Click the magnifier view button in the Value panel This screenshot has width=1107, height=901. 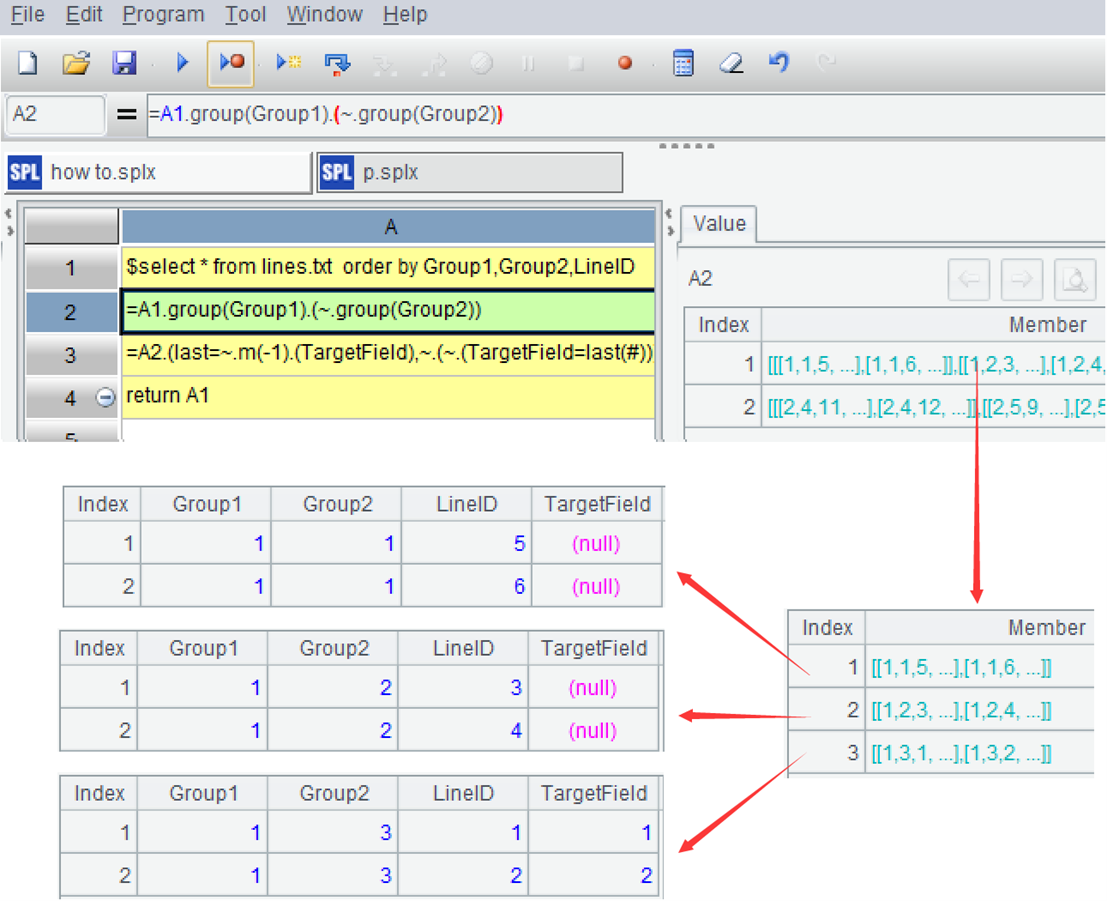click(1075, 280)
